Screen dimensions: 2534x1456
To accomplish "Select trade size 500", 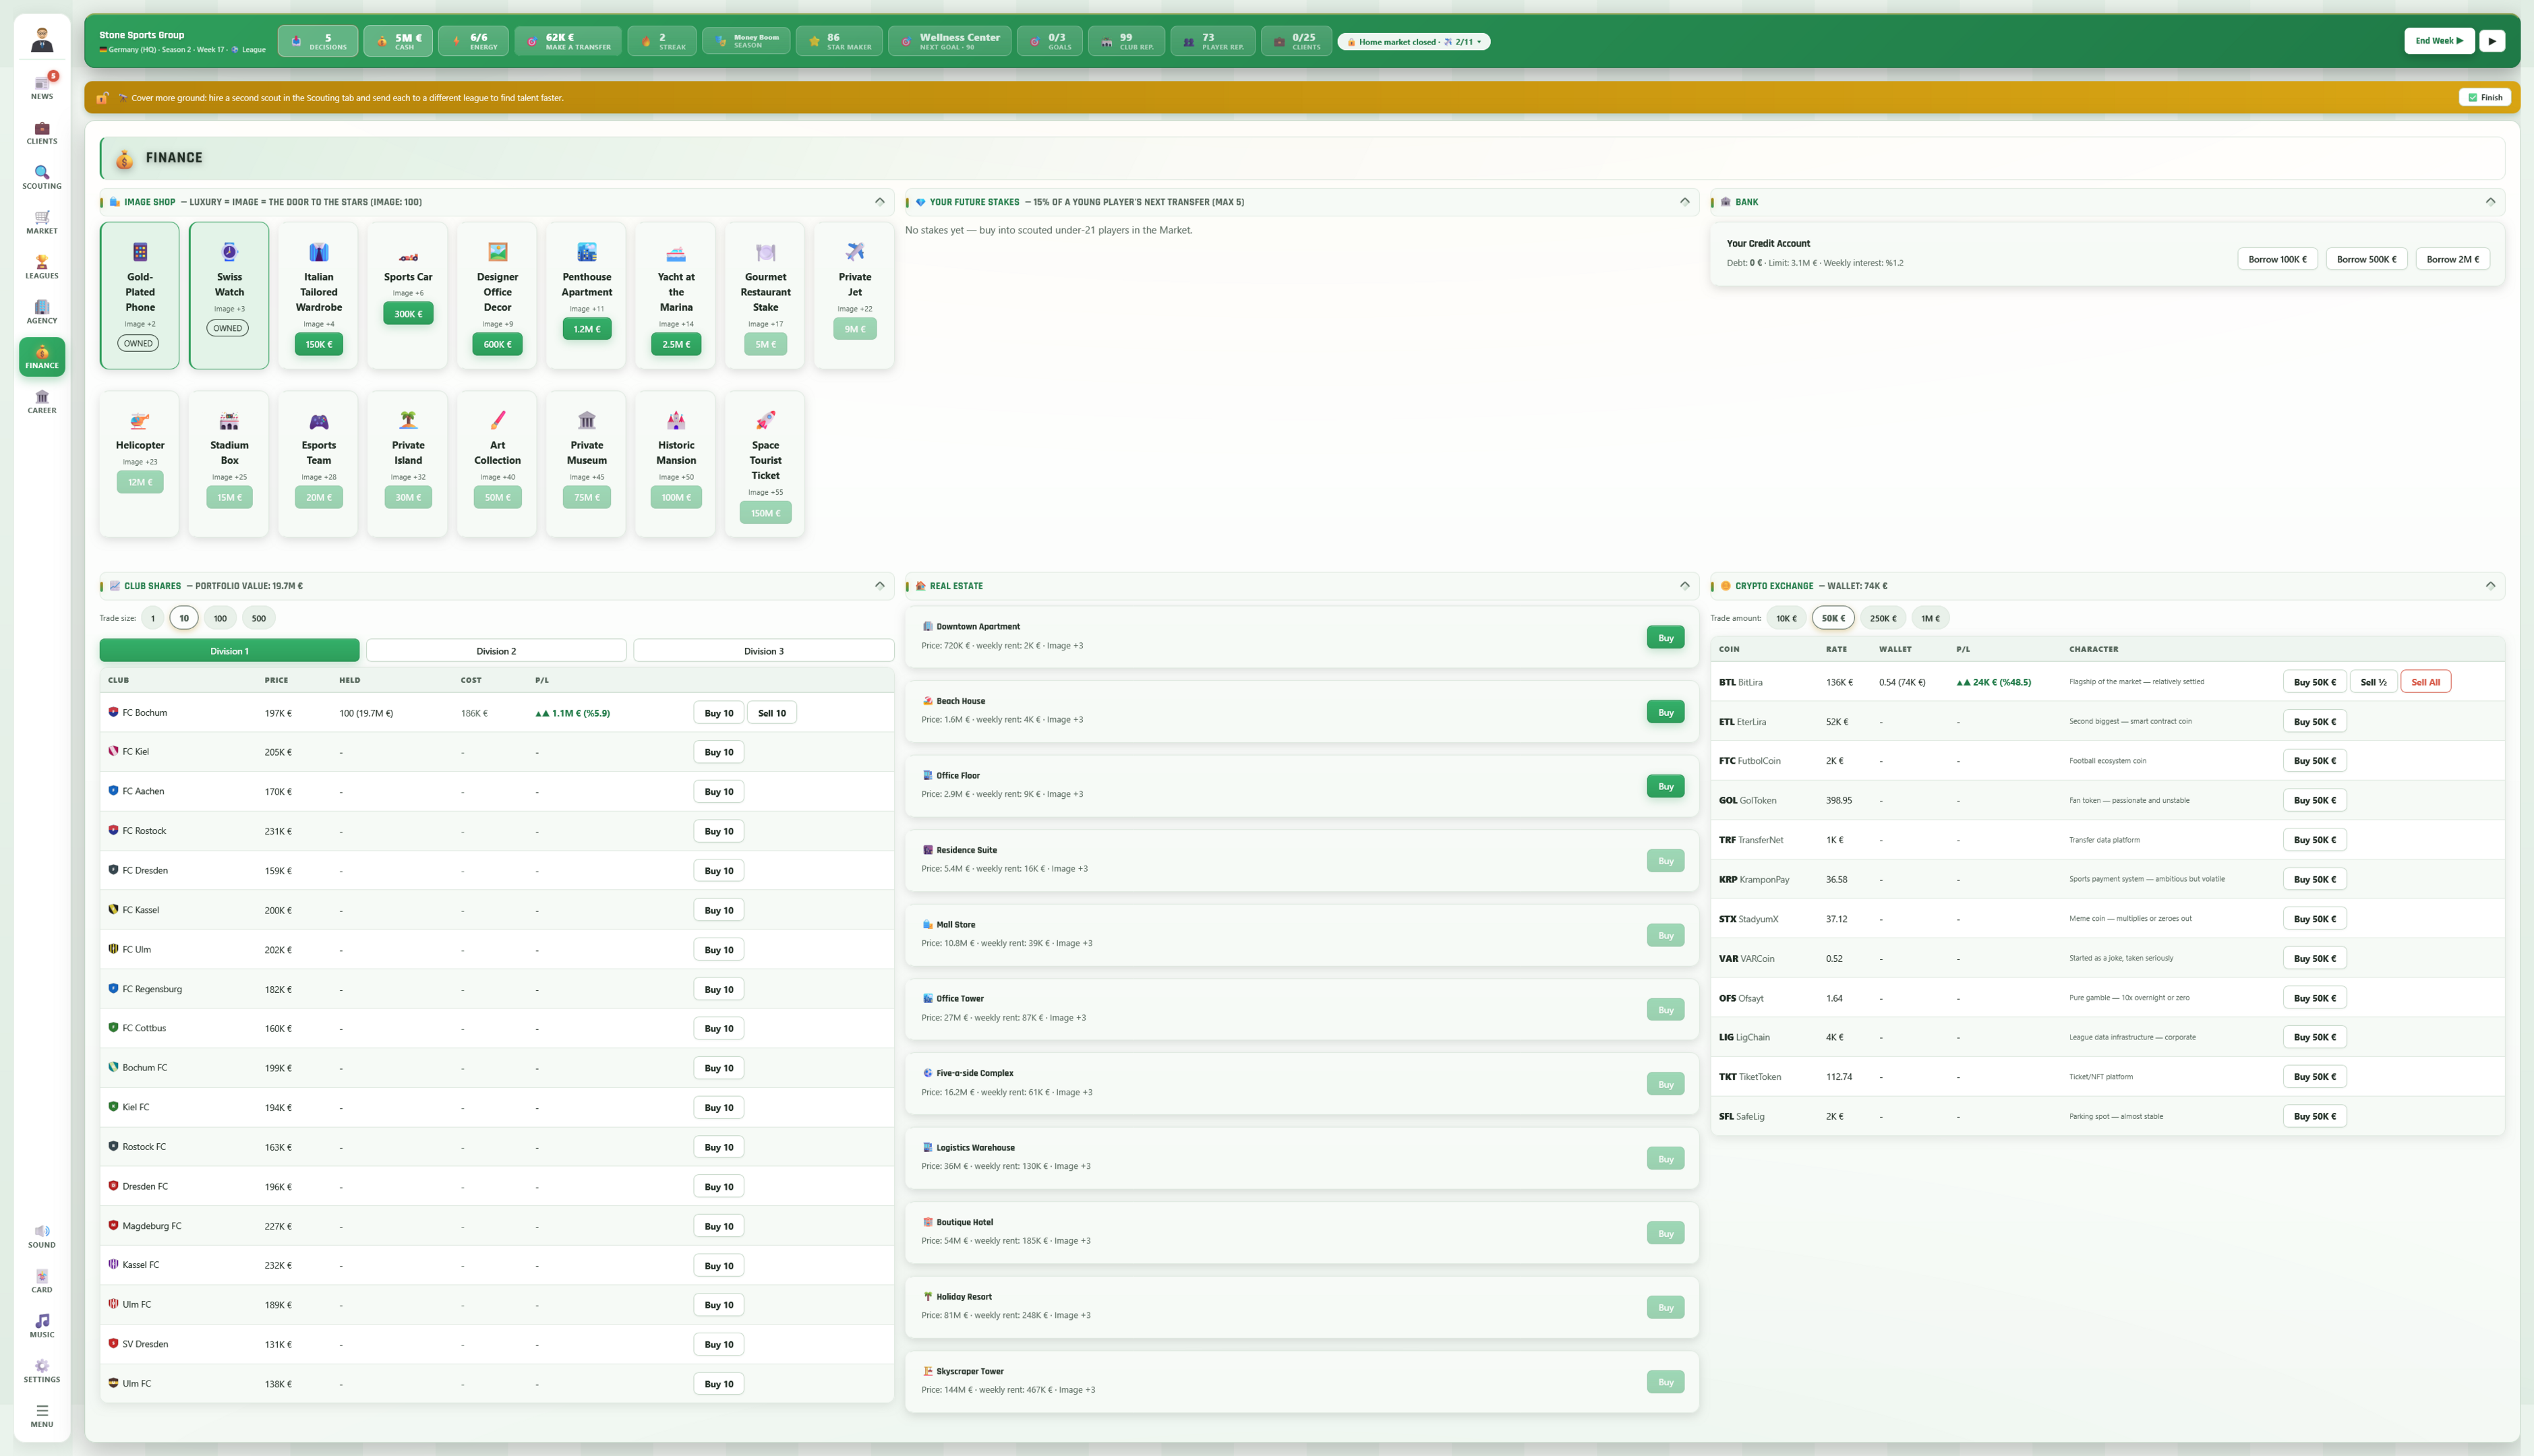I will point(259,618).
